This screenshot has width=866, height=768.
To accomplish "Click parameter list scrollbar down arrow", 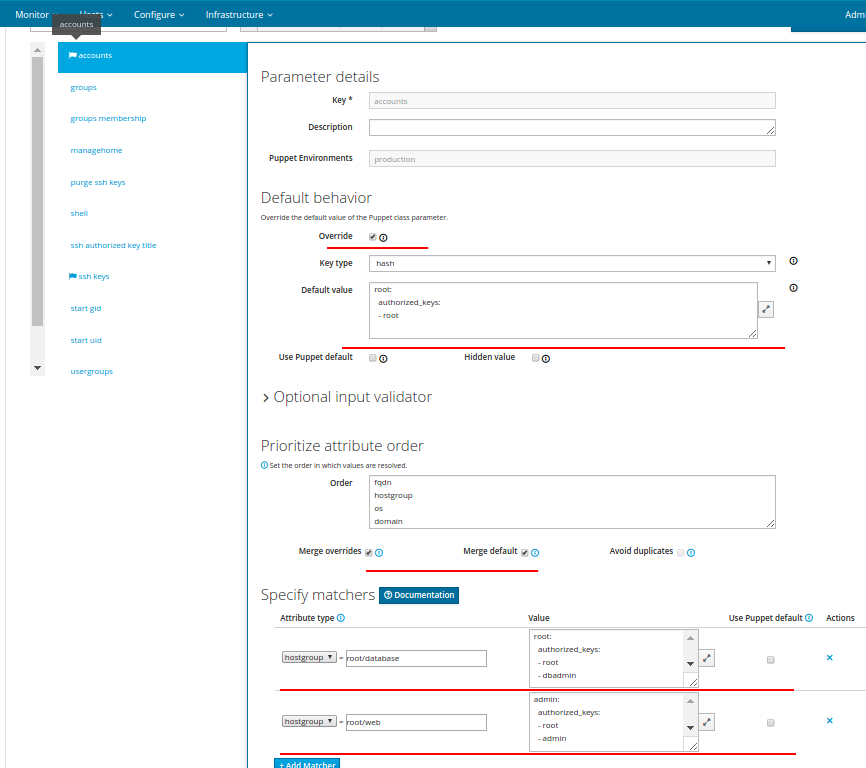I will tap(37, 368).
